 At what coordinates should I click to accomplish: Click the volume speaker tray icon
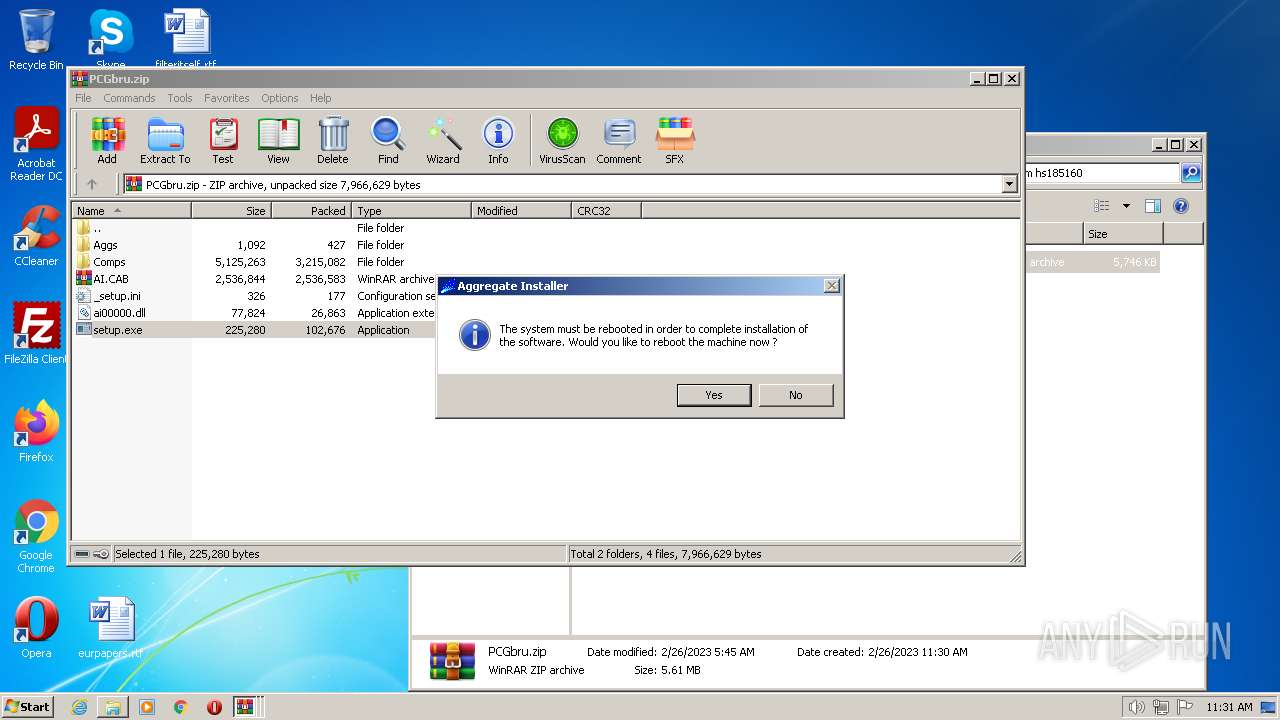tap(1136, 707)
